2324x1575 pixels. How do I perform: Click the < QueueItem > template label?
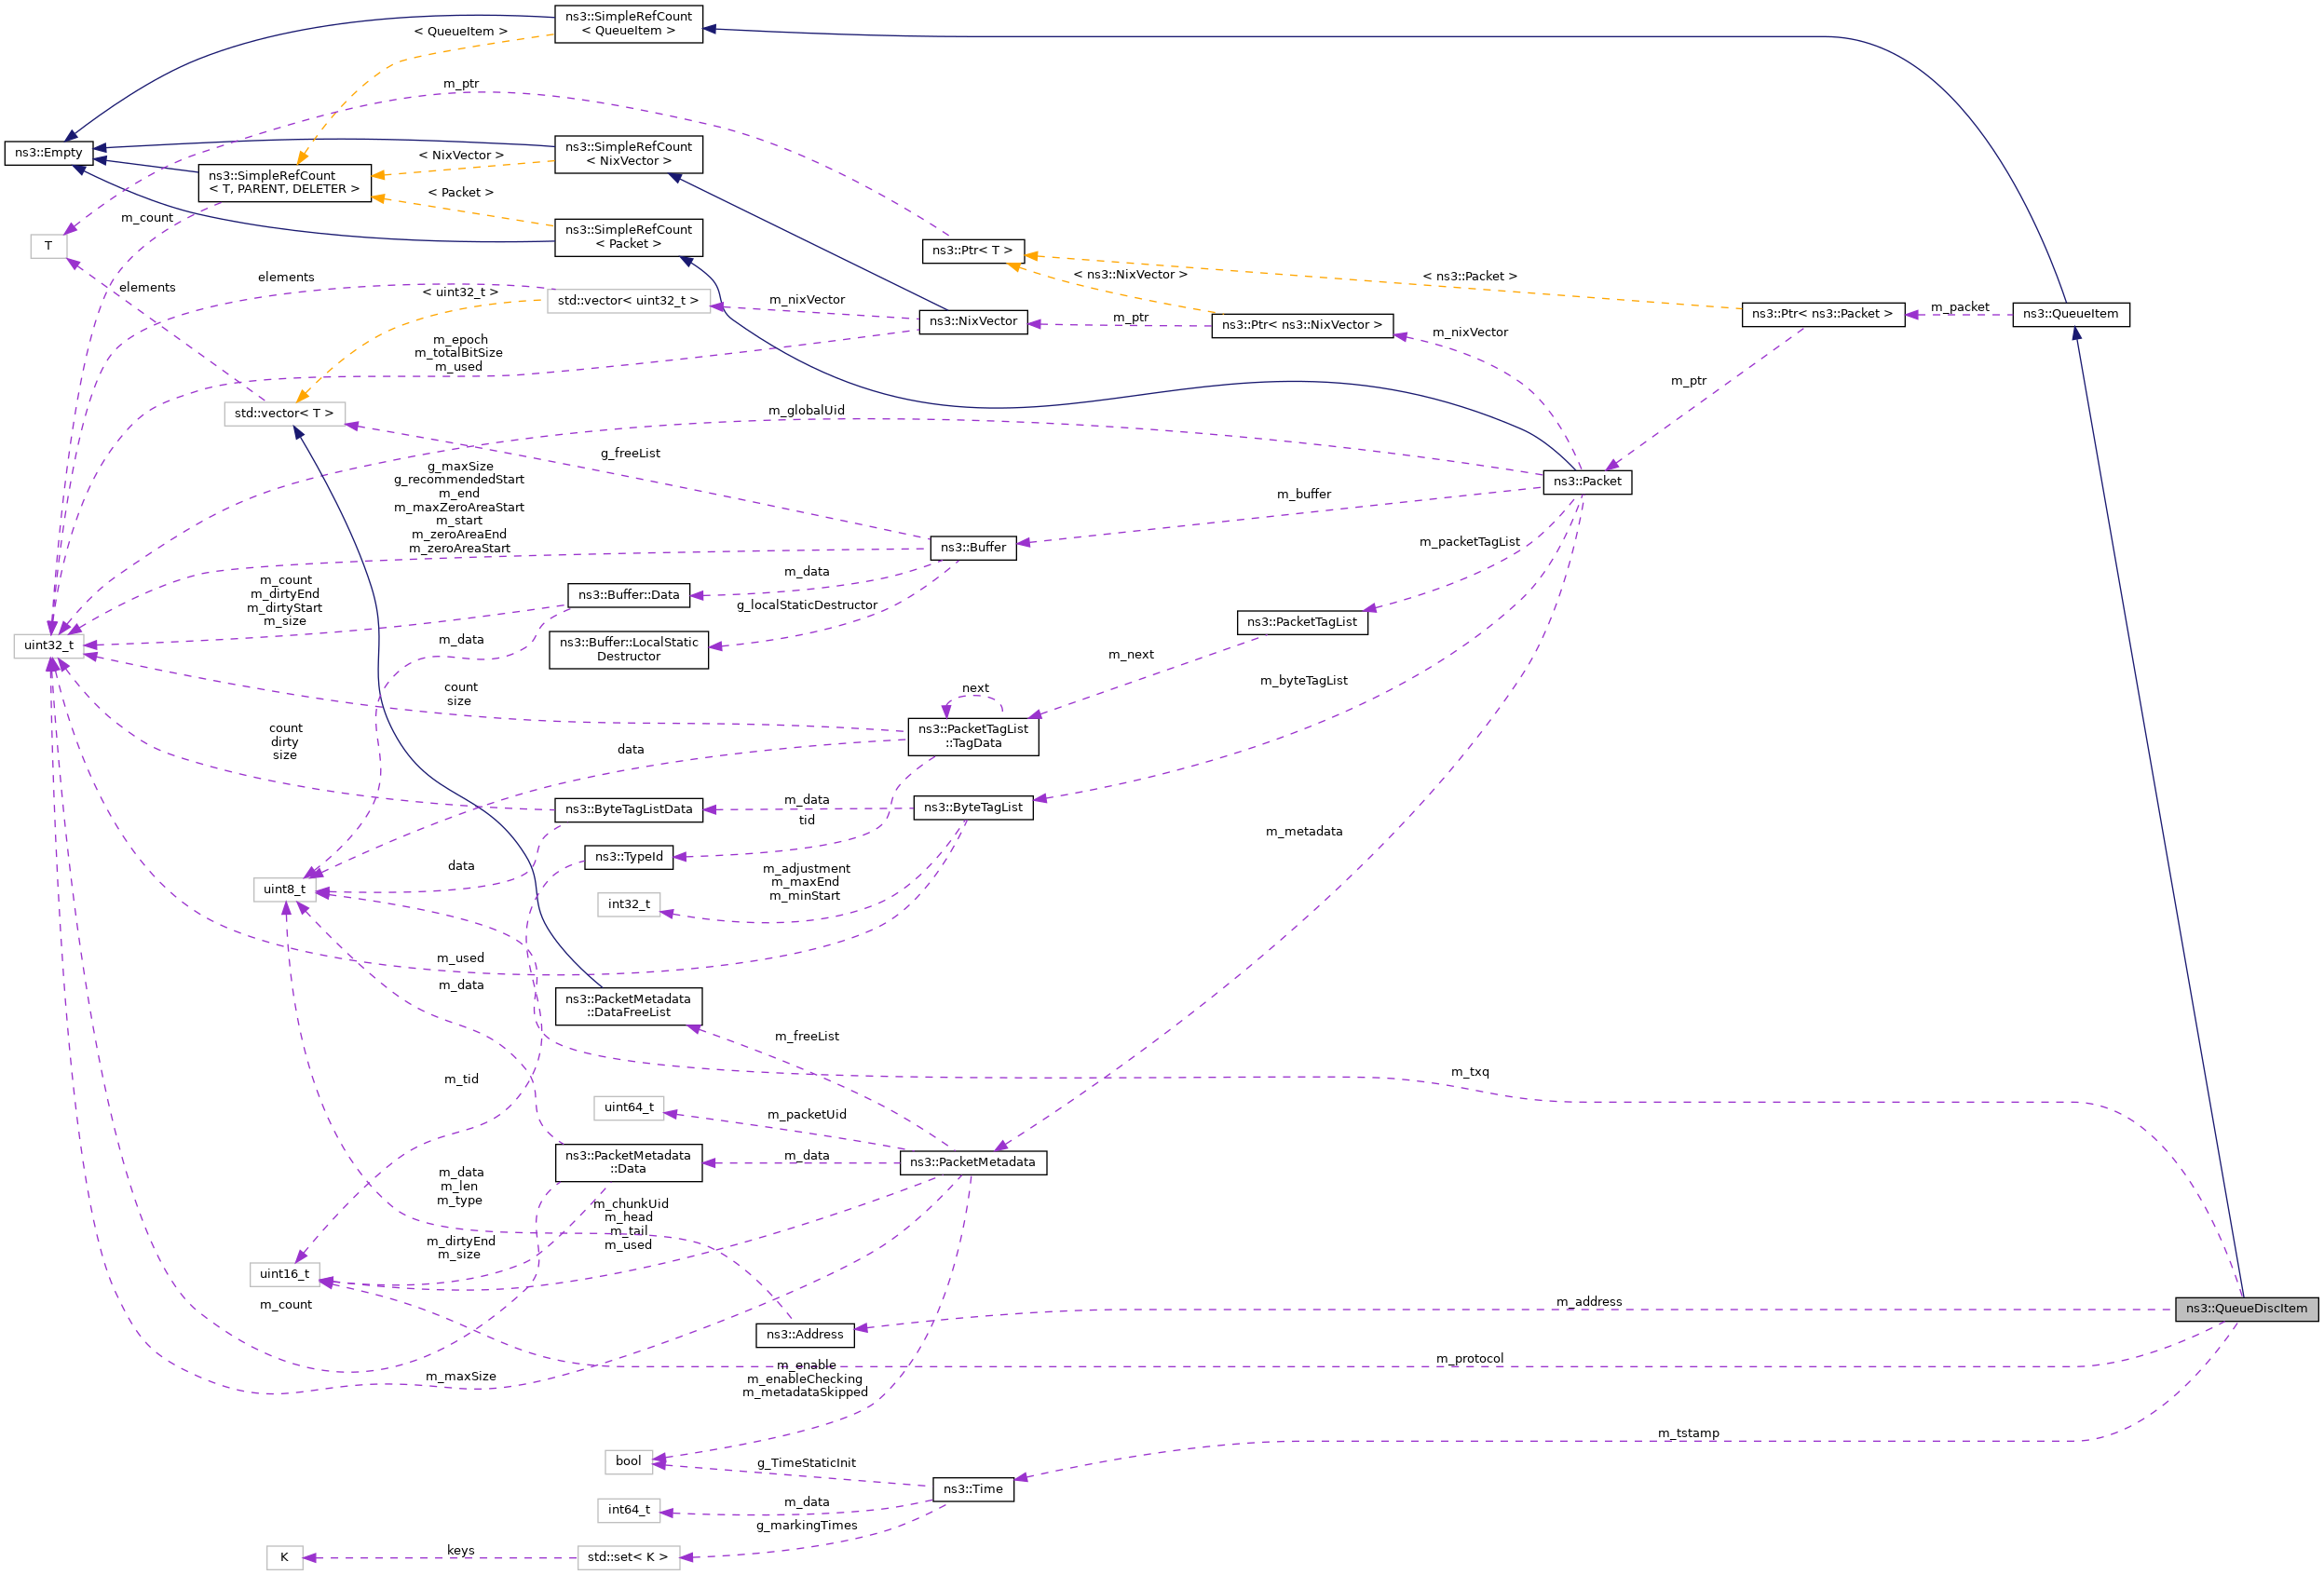tap(461, 32)
